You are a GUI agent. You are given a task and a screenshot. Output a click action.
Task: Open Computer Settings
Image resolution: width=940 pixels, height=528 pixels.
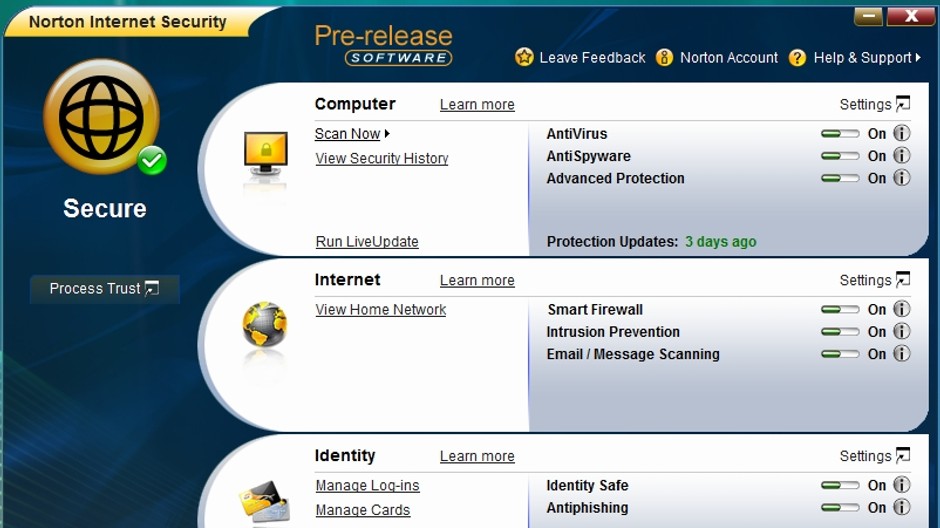pos(865,104)
